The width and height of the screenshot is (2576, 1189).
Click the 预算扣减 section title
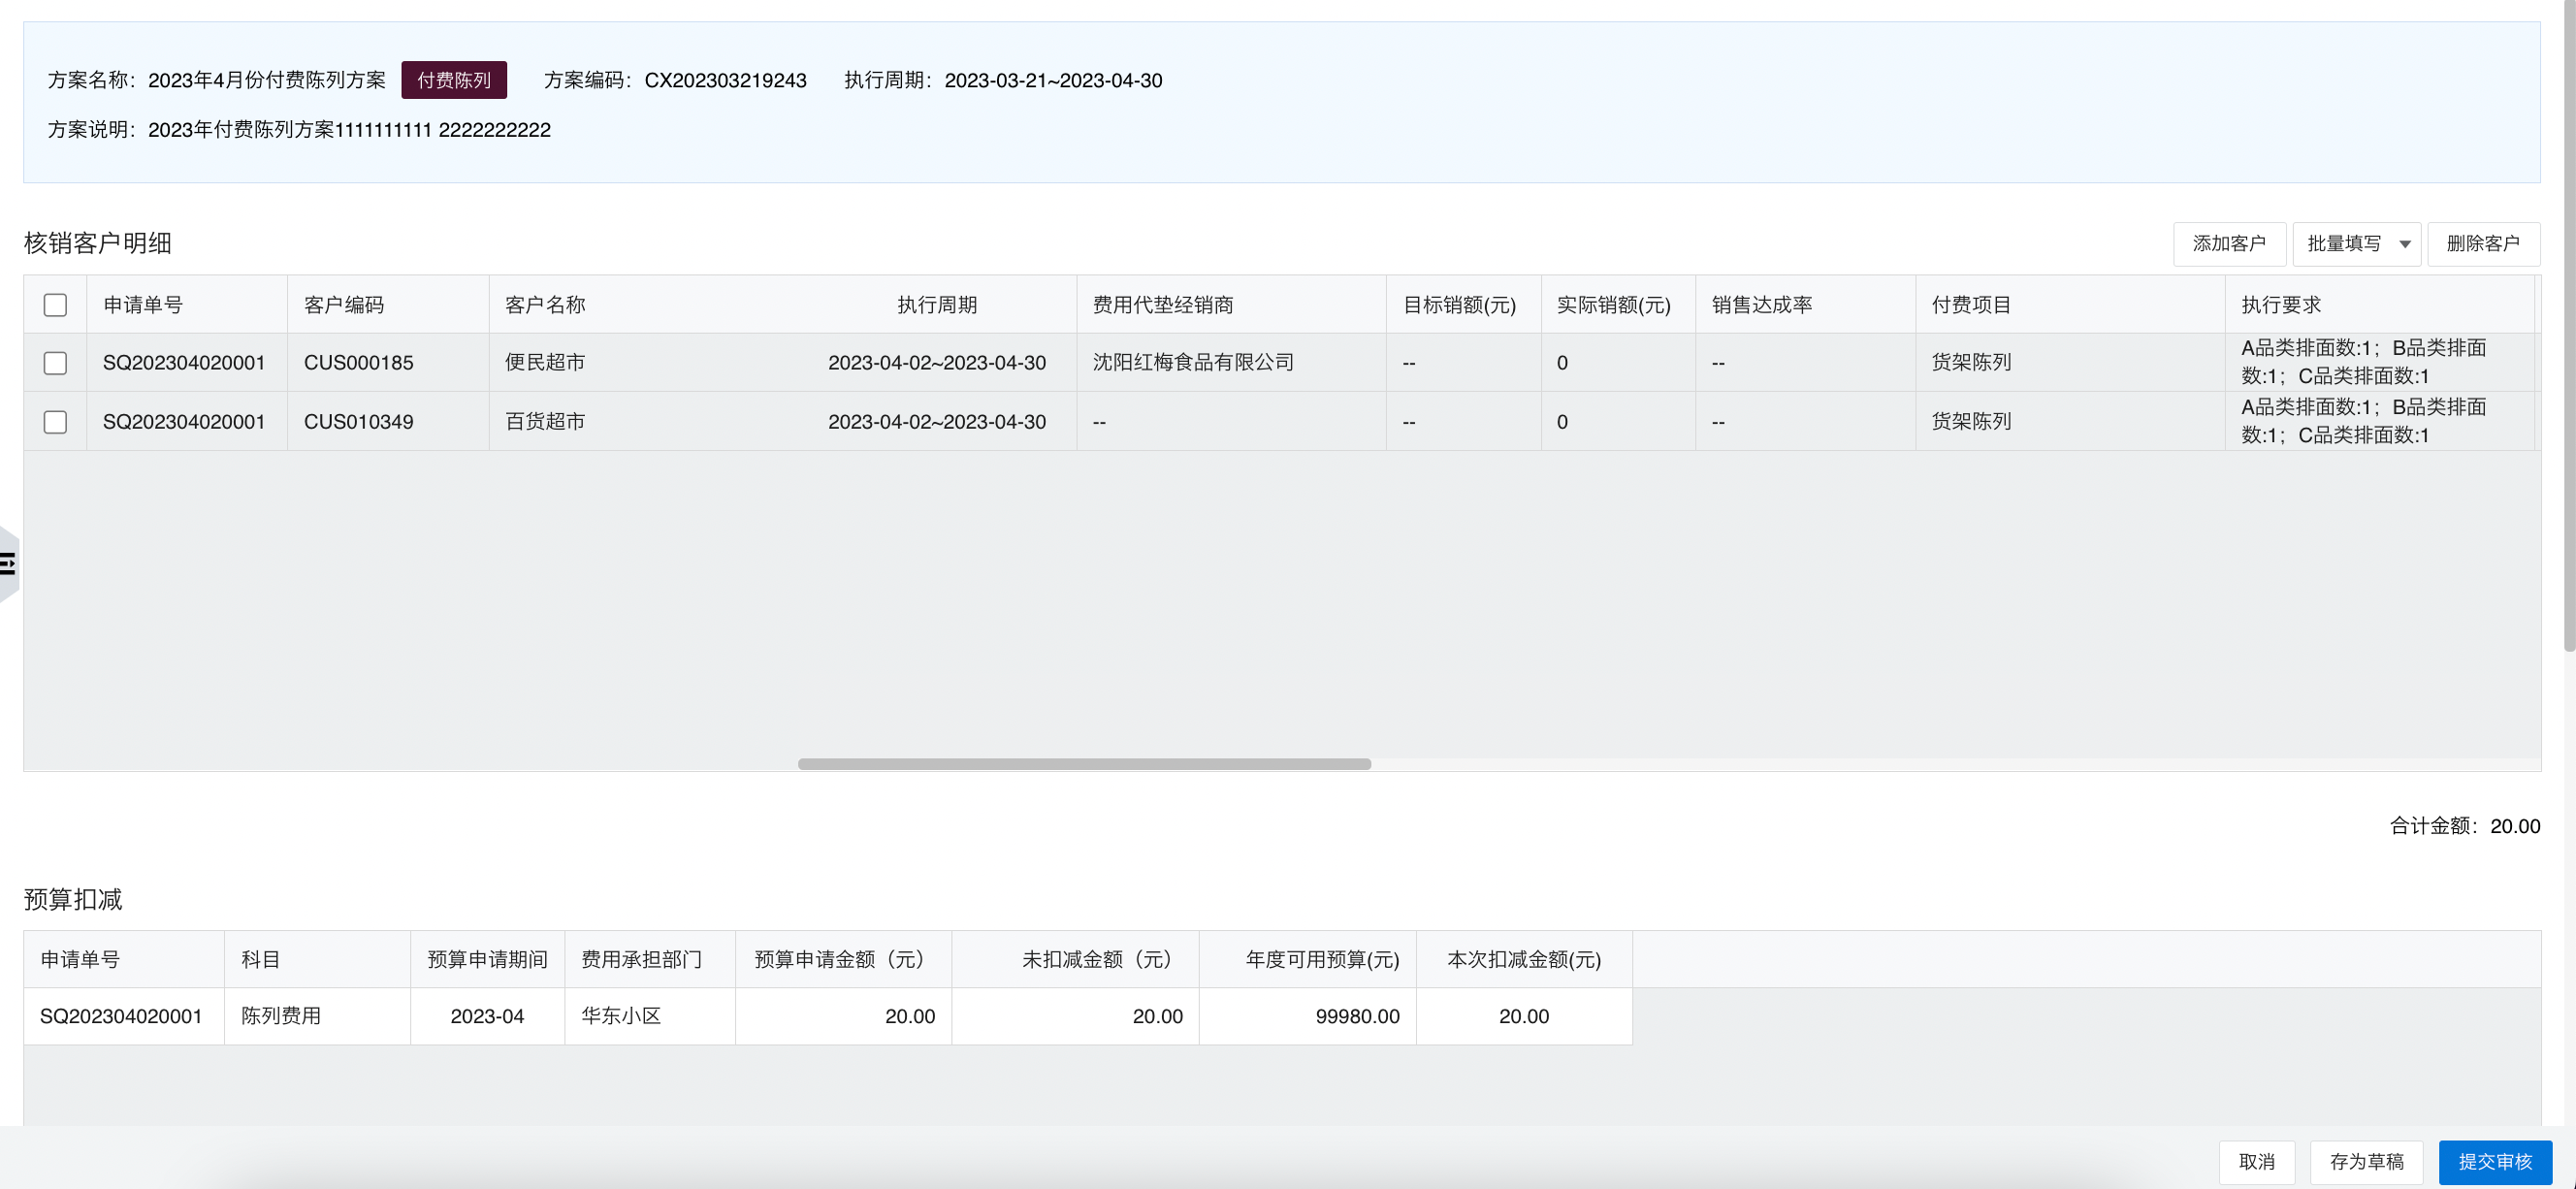[73, 900]
